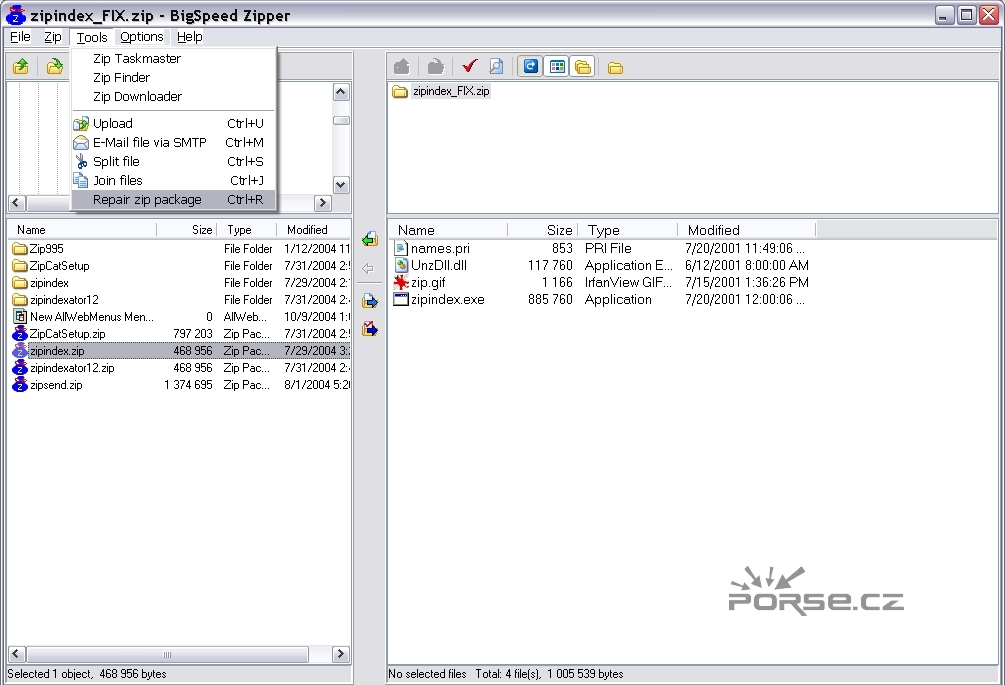Viewport: 1005px width, 685px height.
Task: Click the grayed-out left arrow icon between panes
Action: pyautogui.click(x=368, y=268)
